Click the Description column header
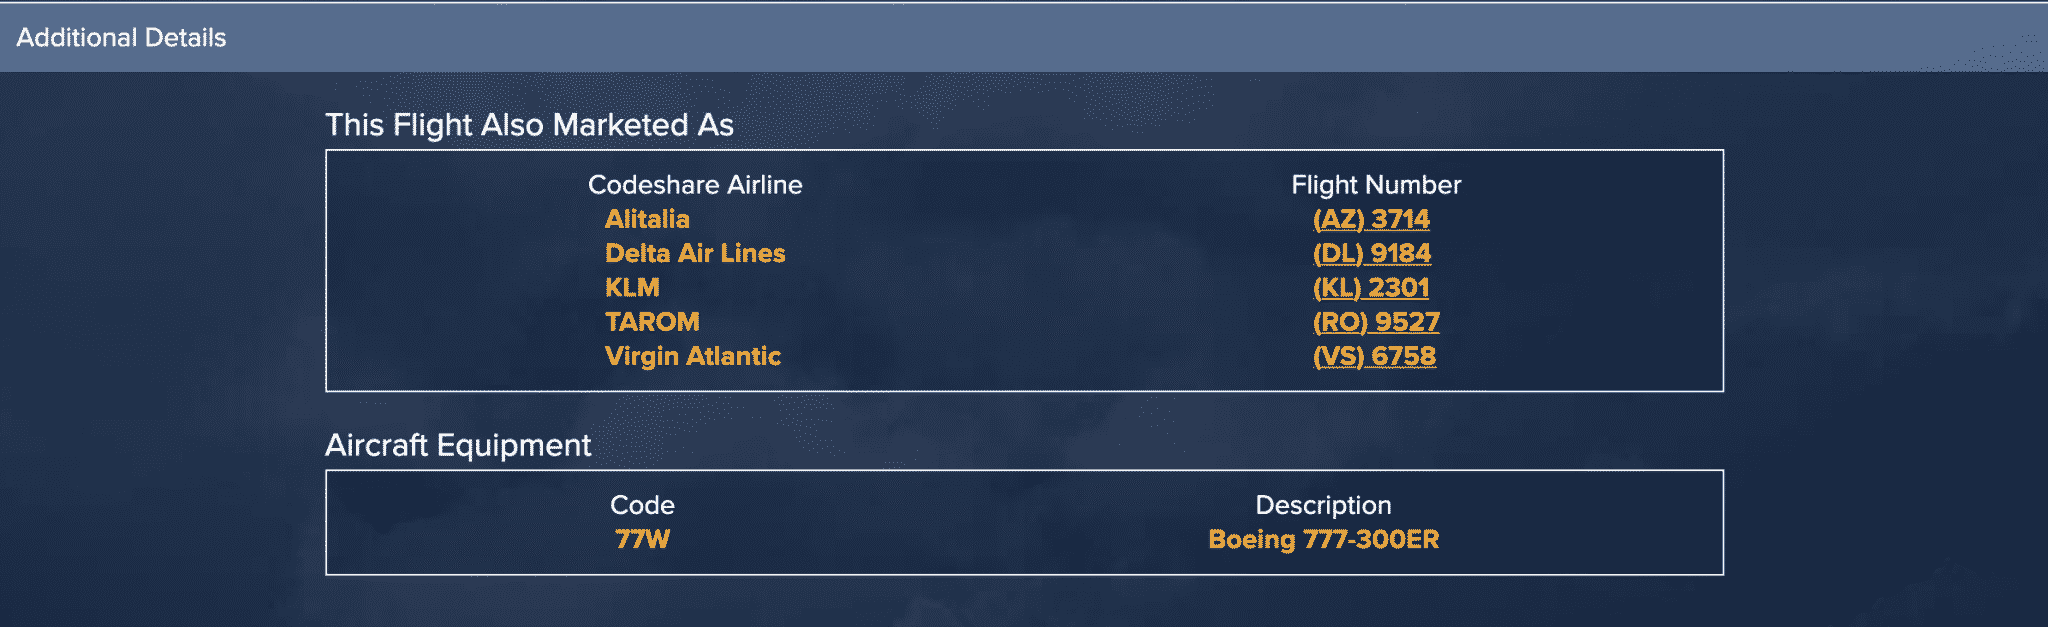This screenshot has height=627, width=2048. point(1323,505)
